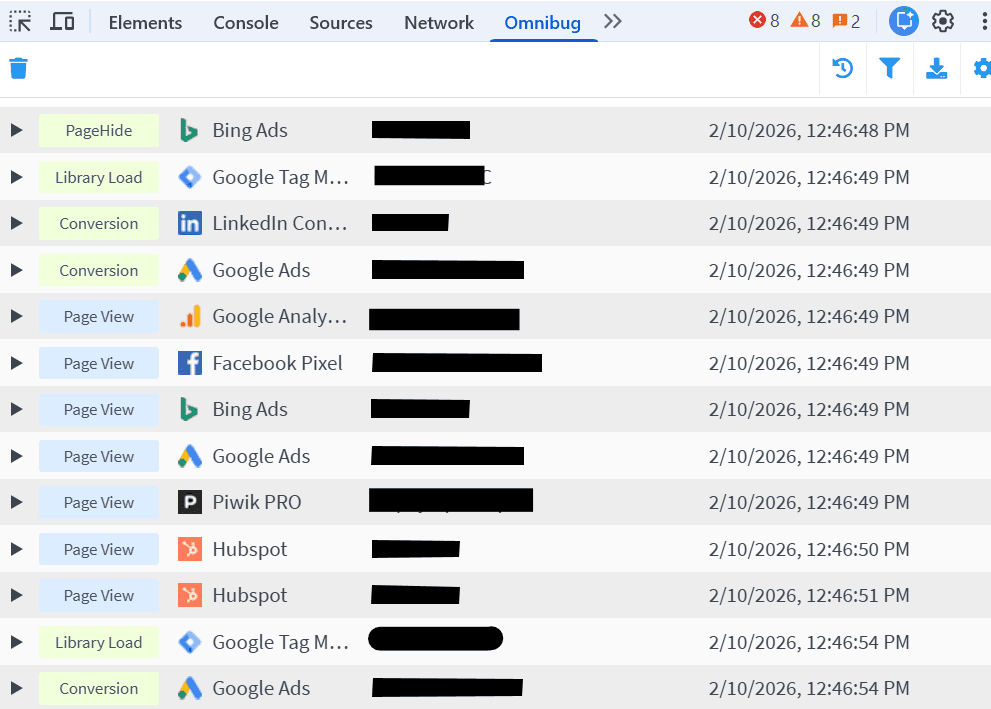Toggle the device toolbar icon
991x709 pixels.
tap(62, 22)
